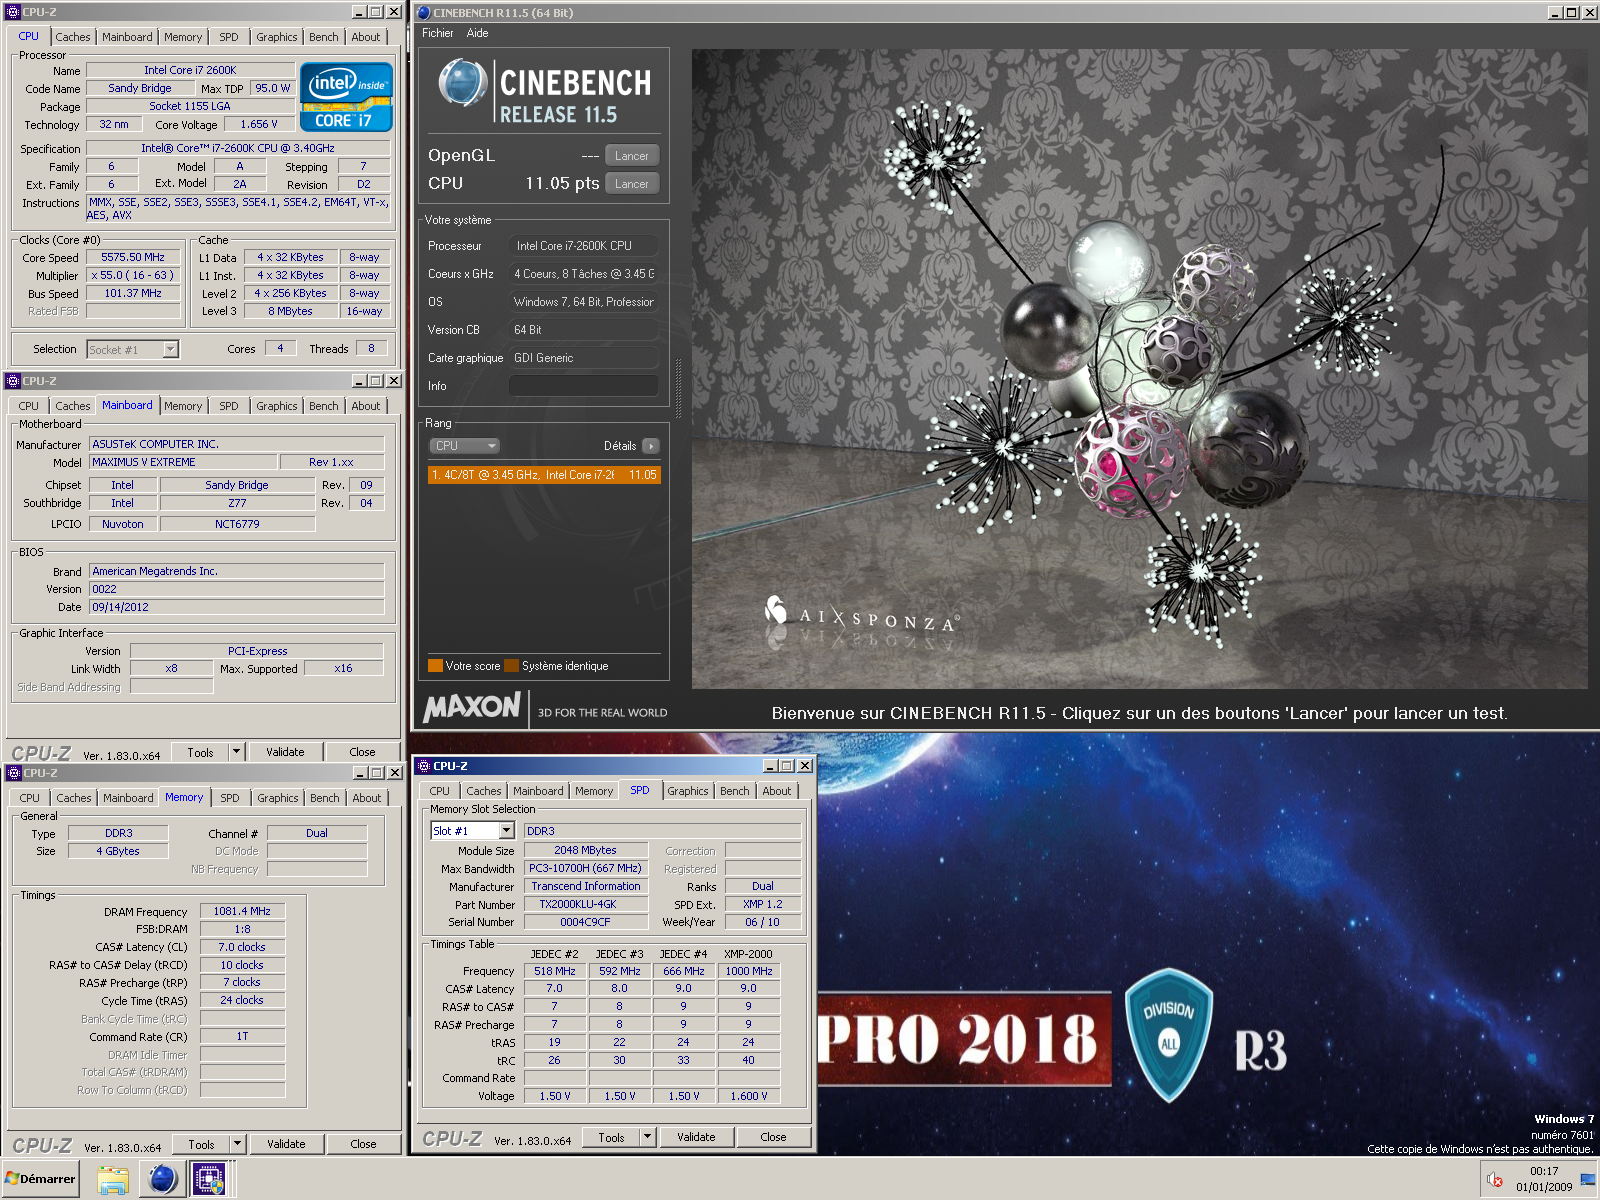The image size is (1600, 1200).
Task: Click Lancer button for OpenGL test
Action: (x=631, y=156)
